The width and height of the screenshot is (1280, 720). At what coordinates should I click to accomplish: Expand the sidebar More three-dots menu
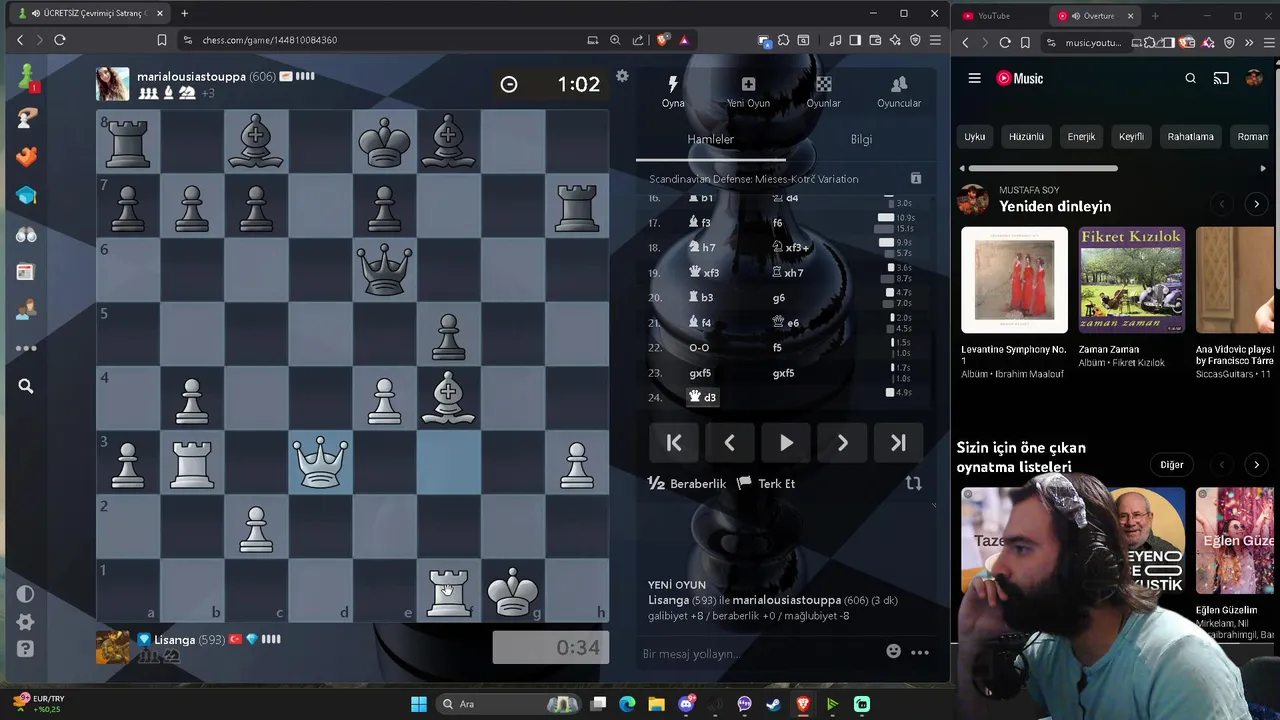pyautogui.click(x=26, y=348)
